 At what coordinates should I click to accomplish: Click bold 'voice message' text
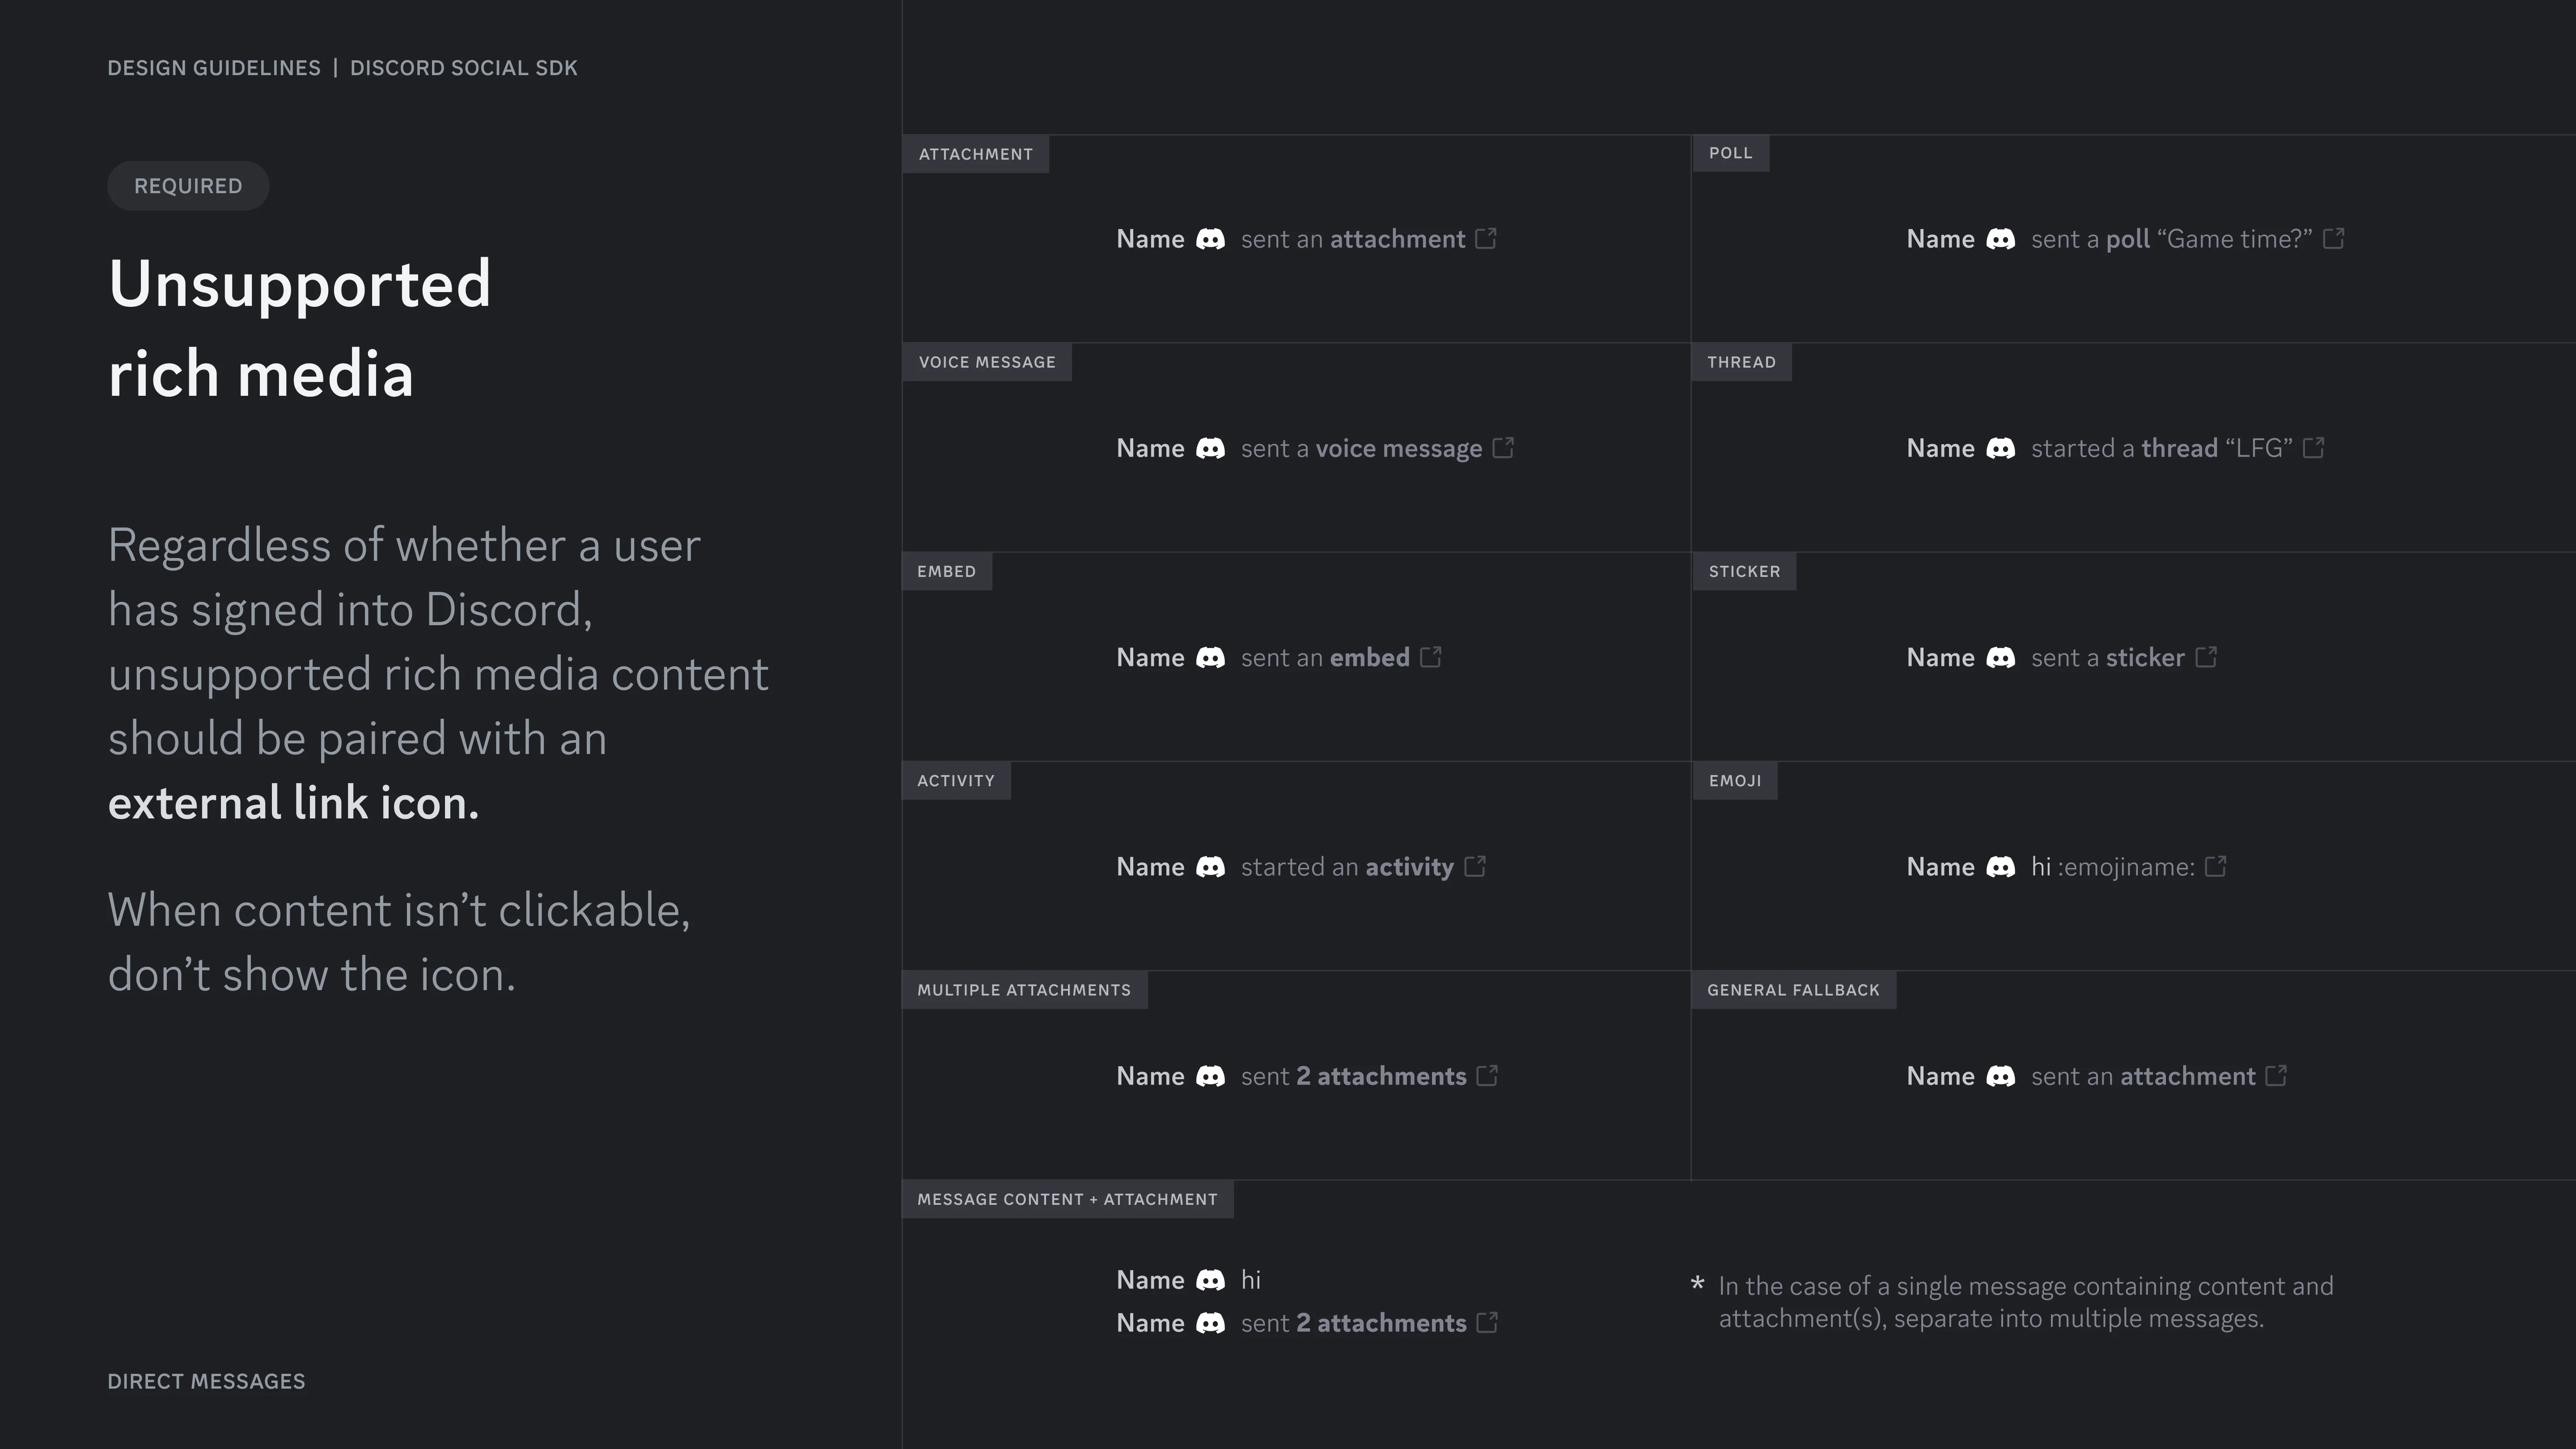point(1399,448)
